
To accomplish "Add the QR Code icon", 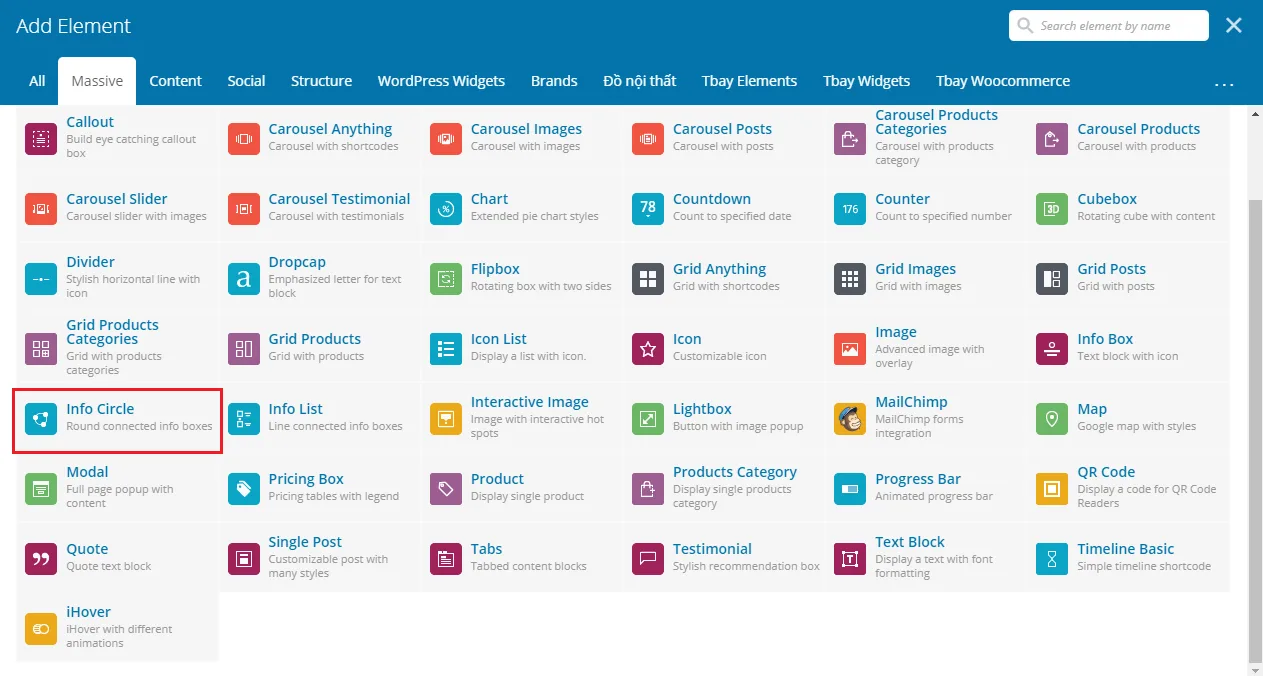I will tap(1052, 489).
